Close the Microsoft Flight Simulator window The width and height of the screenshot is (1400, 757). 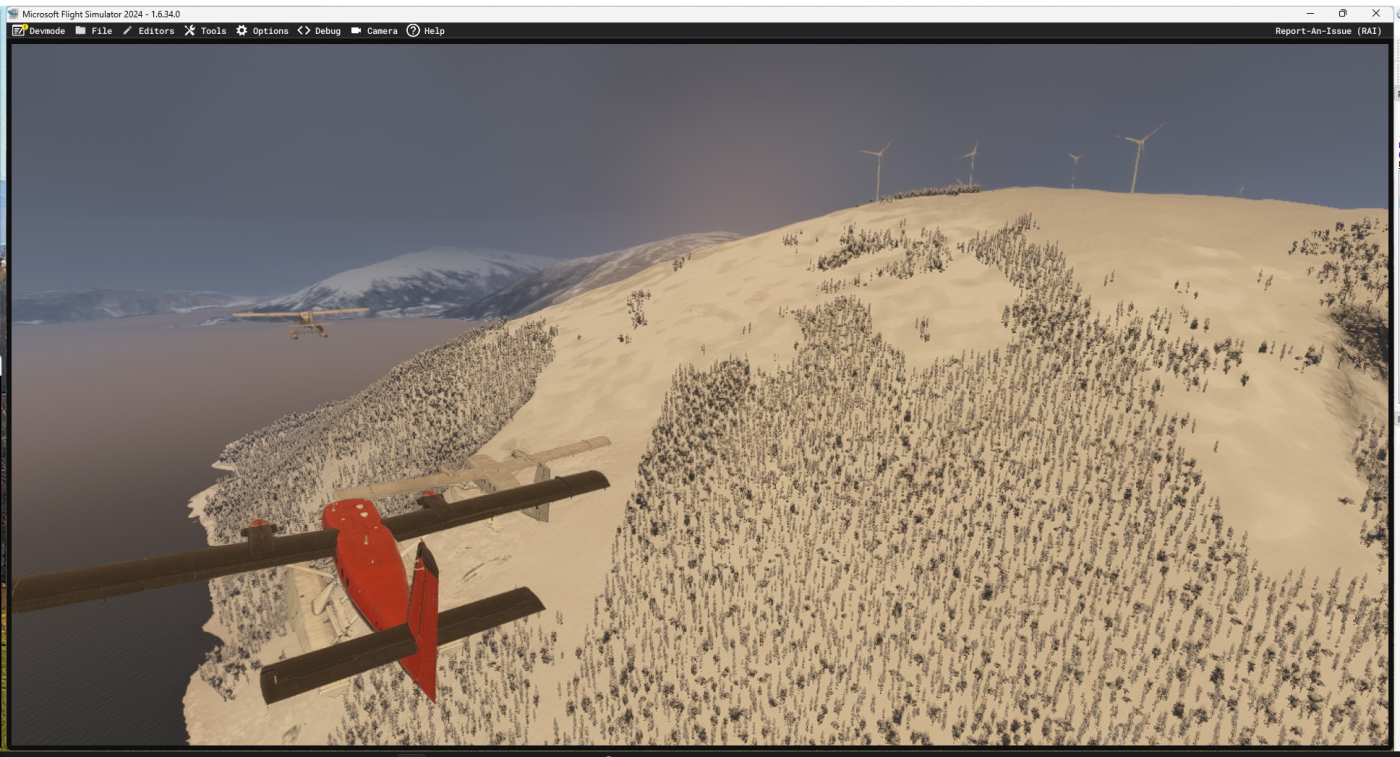click(x=1376, y=13)
